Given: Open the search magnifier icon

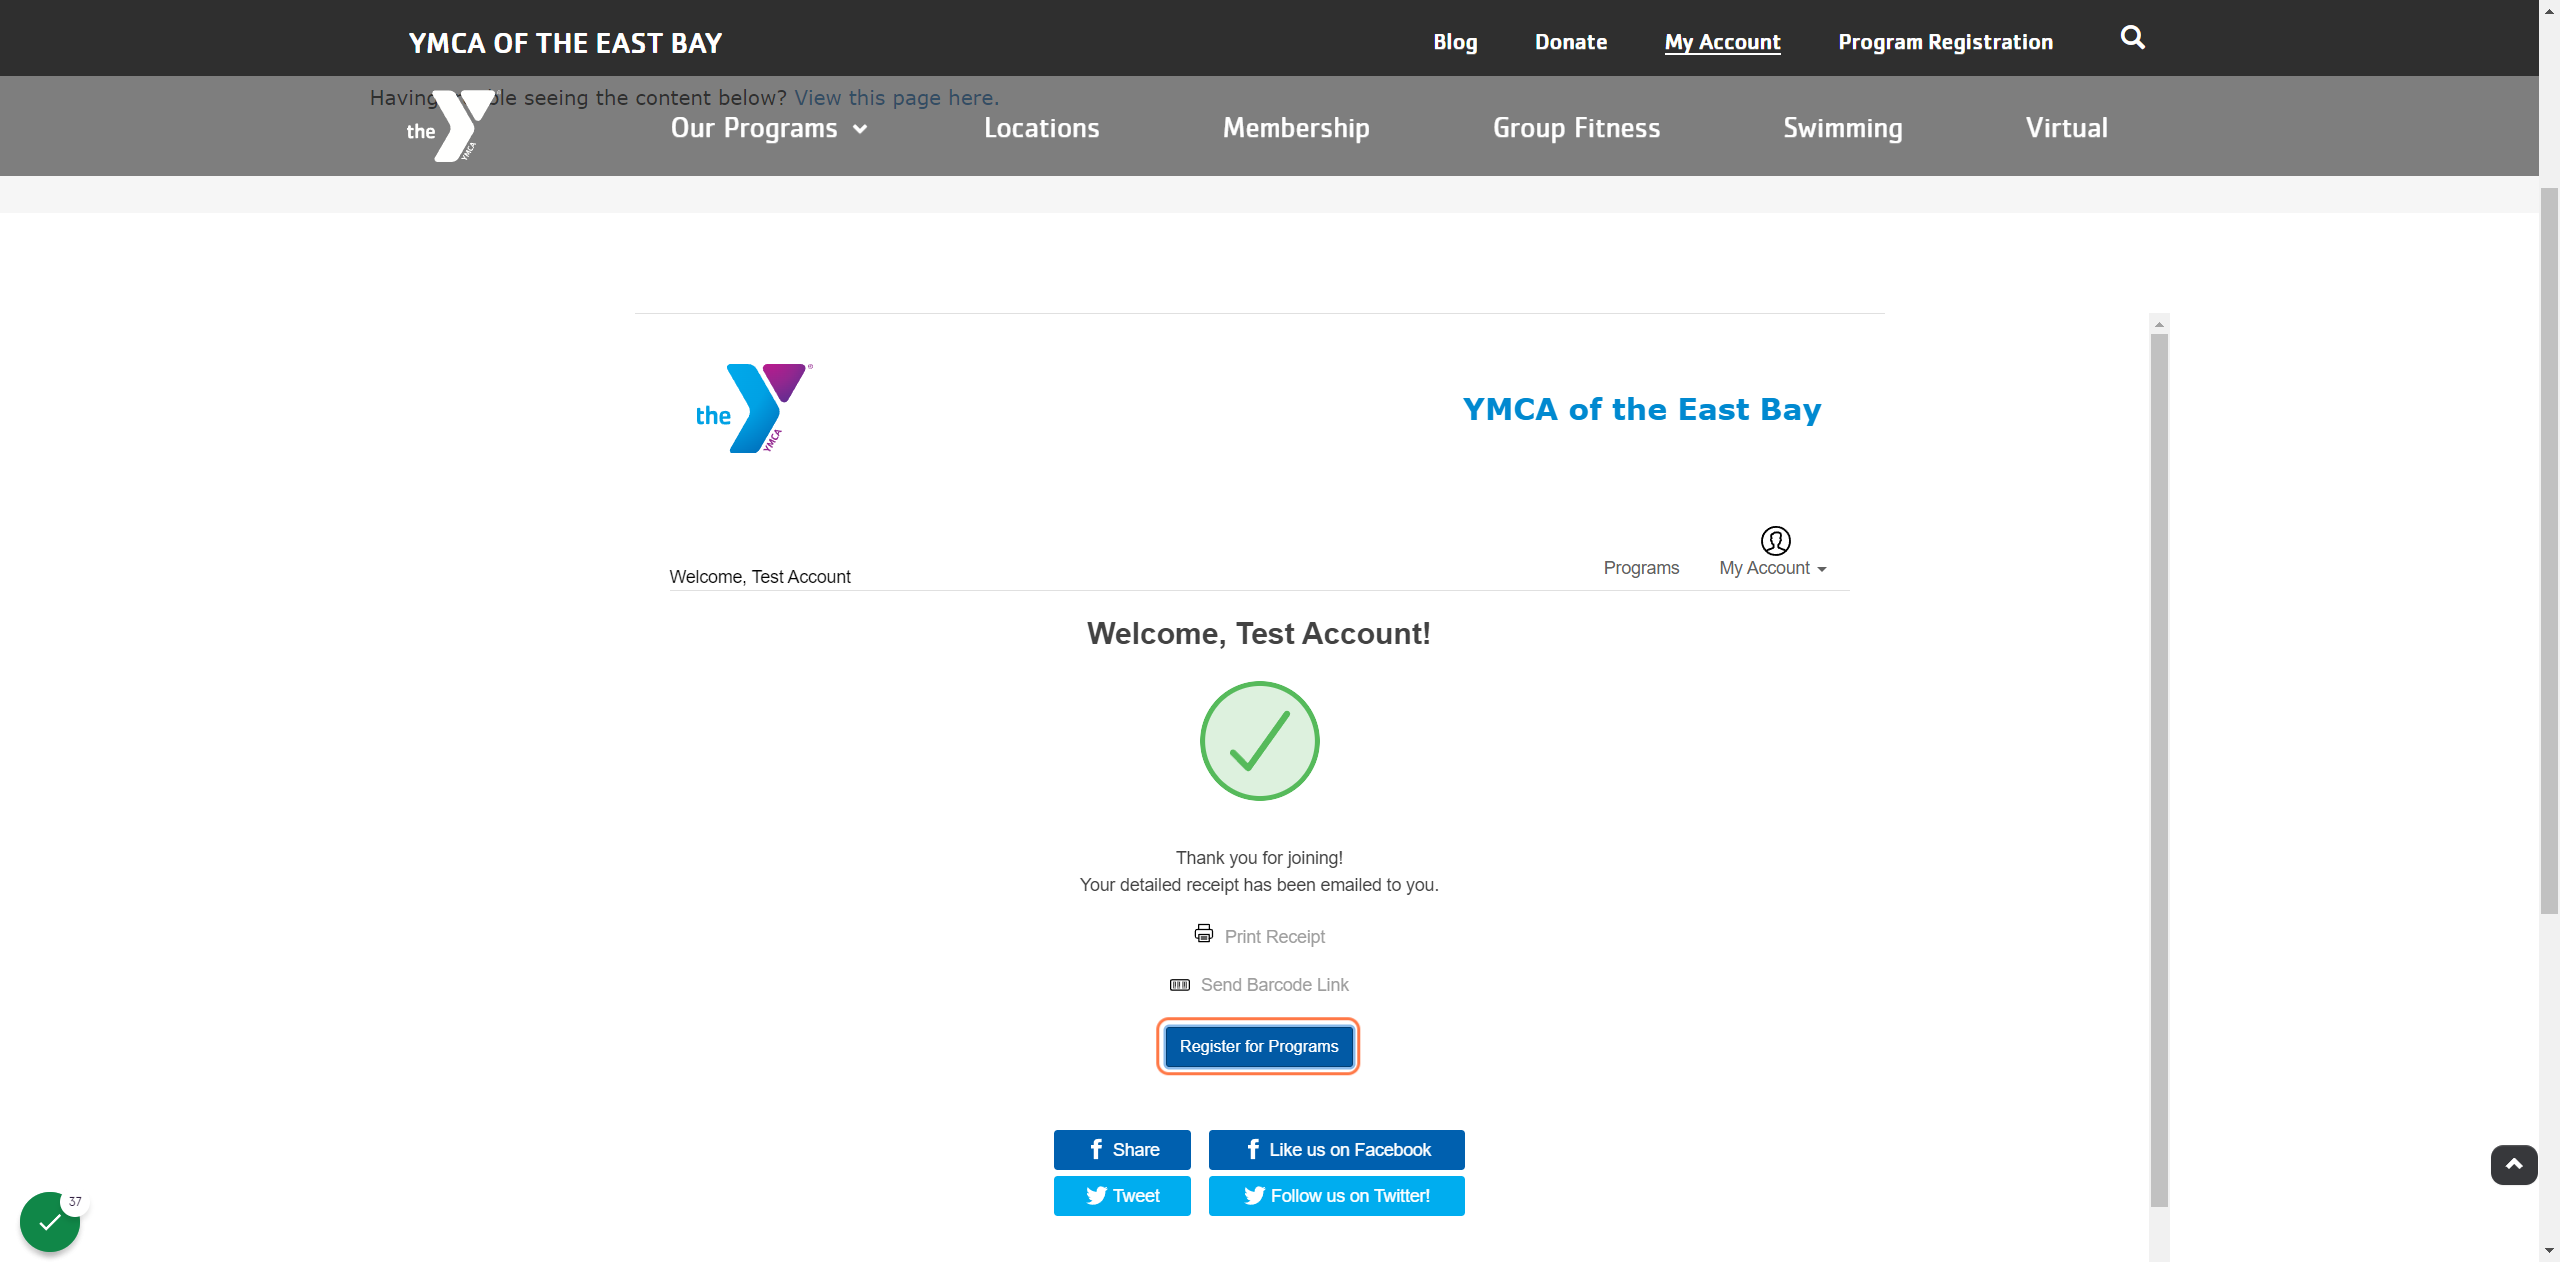Looking at the screenshot, I should coord(2132,38).
